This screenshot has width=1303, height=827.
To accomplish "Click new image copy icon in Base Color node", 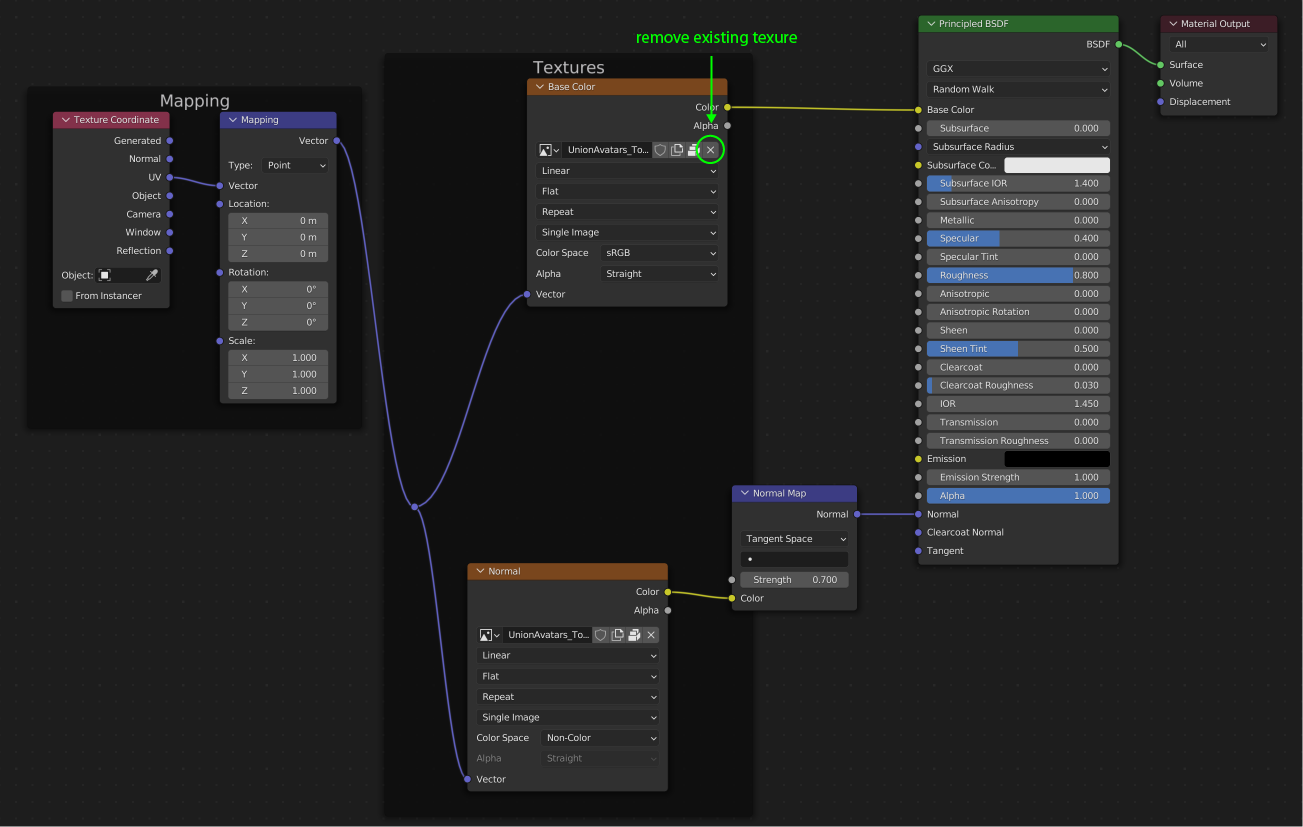I will (x=677, y=150).
